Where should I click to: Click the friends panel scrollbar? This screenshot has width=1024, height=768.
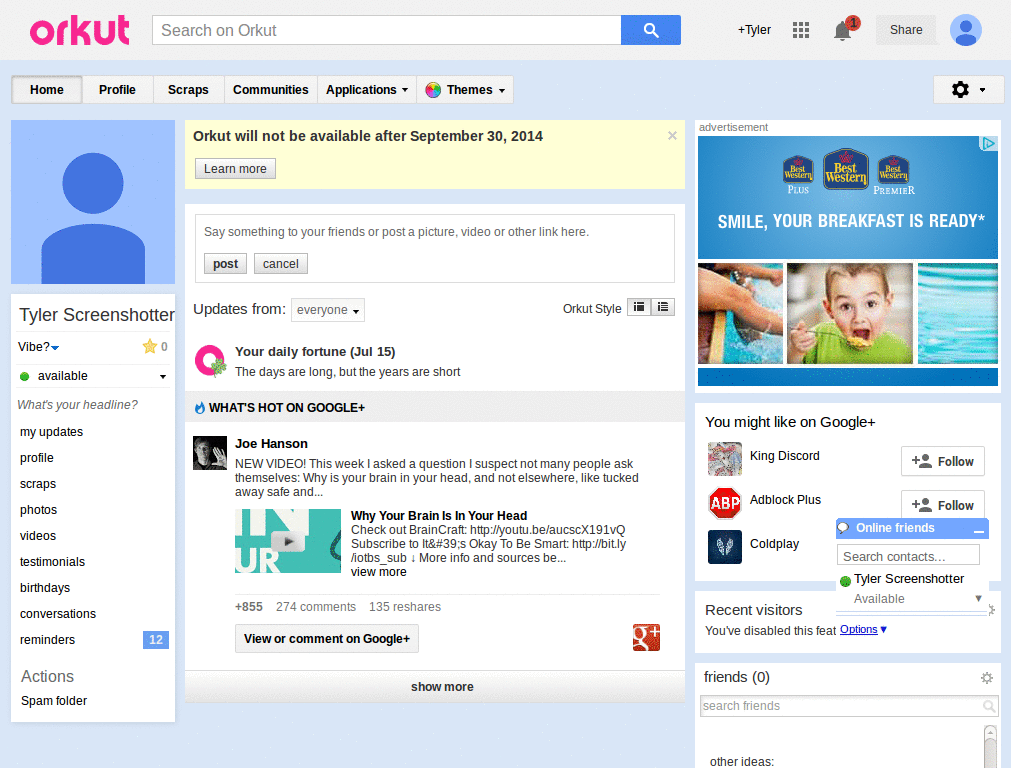click(990, 746)
